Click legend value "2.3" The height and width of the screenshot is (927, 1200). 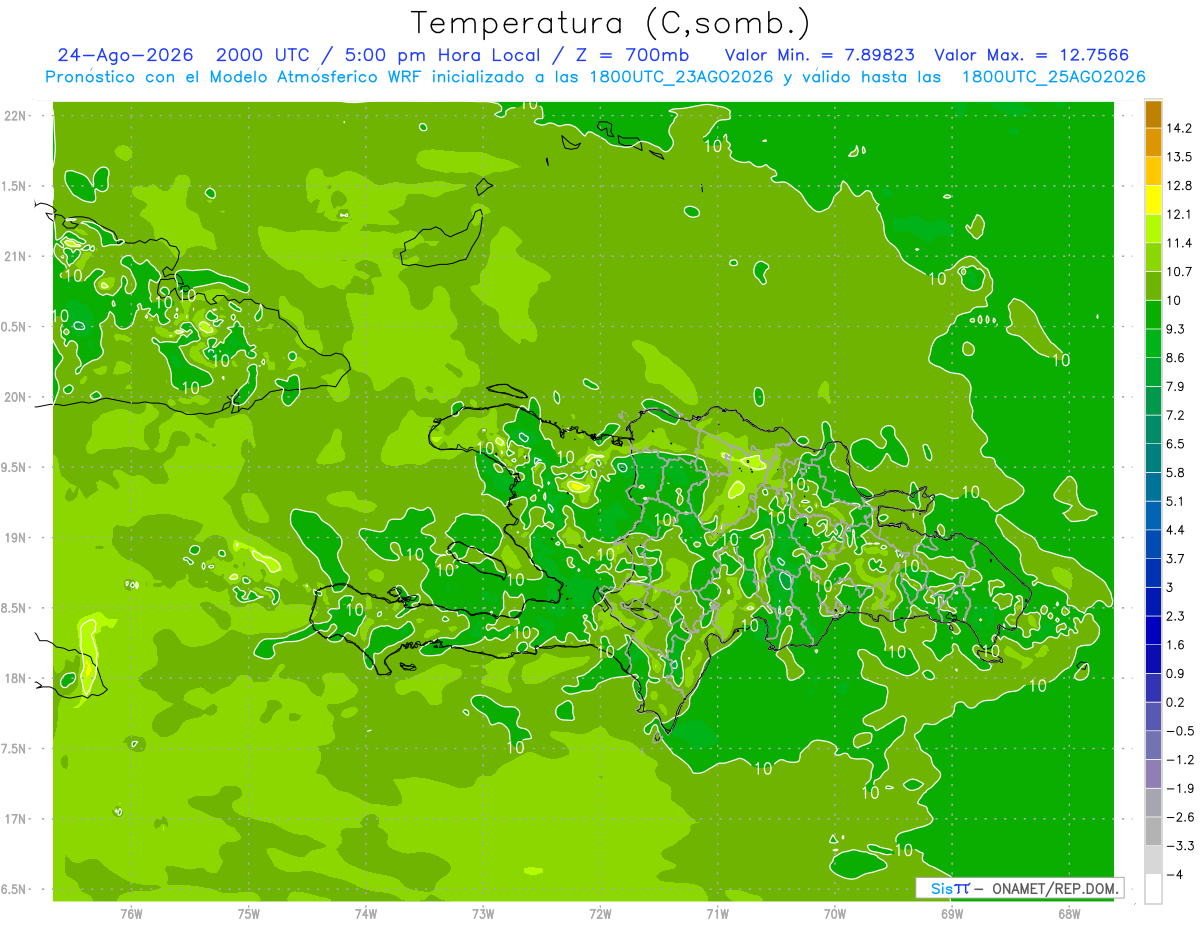point(1176,616)
